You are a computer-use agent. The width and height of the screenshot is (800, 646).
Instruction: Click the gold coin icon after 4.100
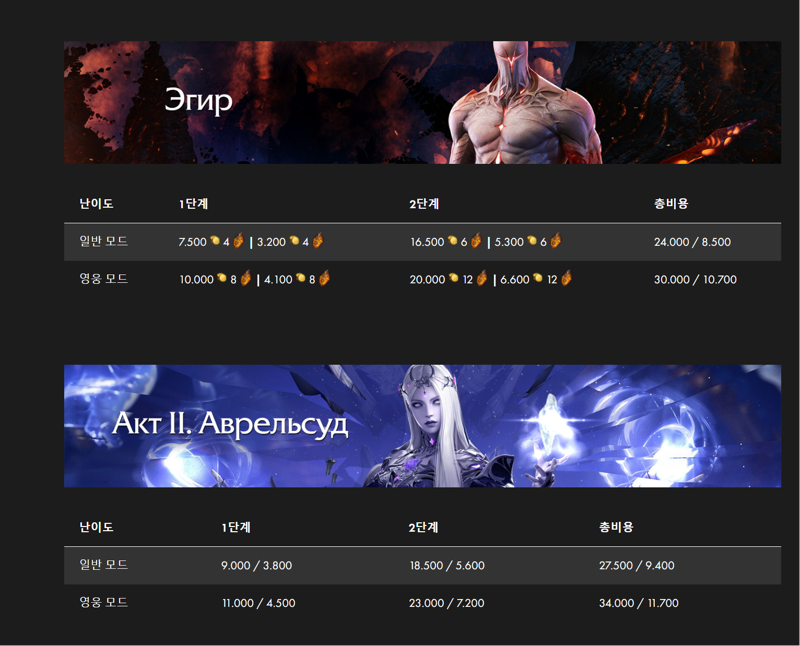[x=301, y=278]
